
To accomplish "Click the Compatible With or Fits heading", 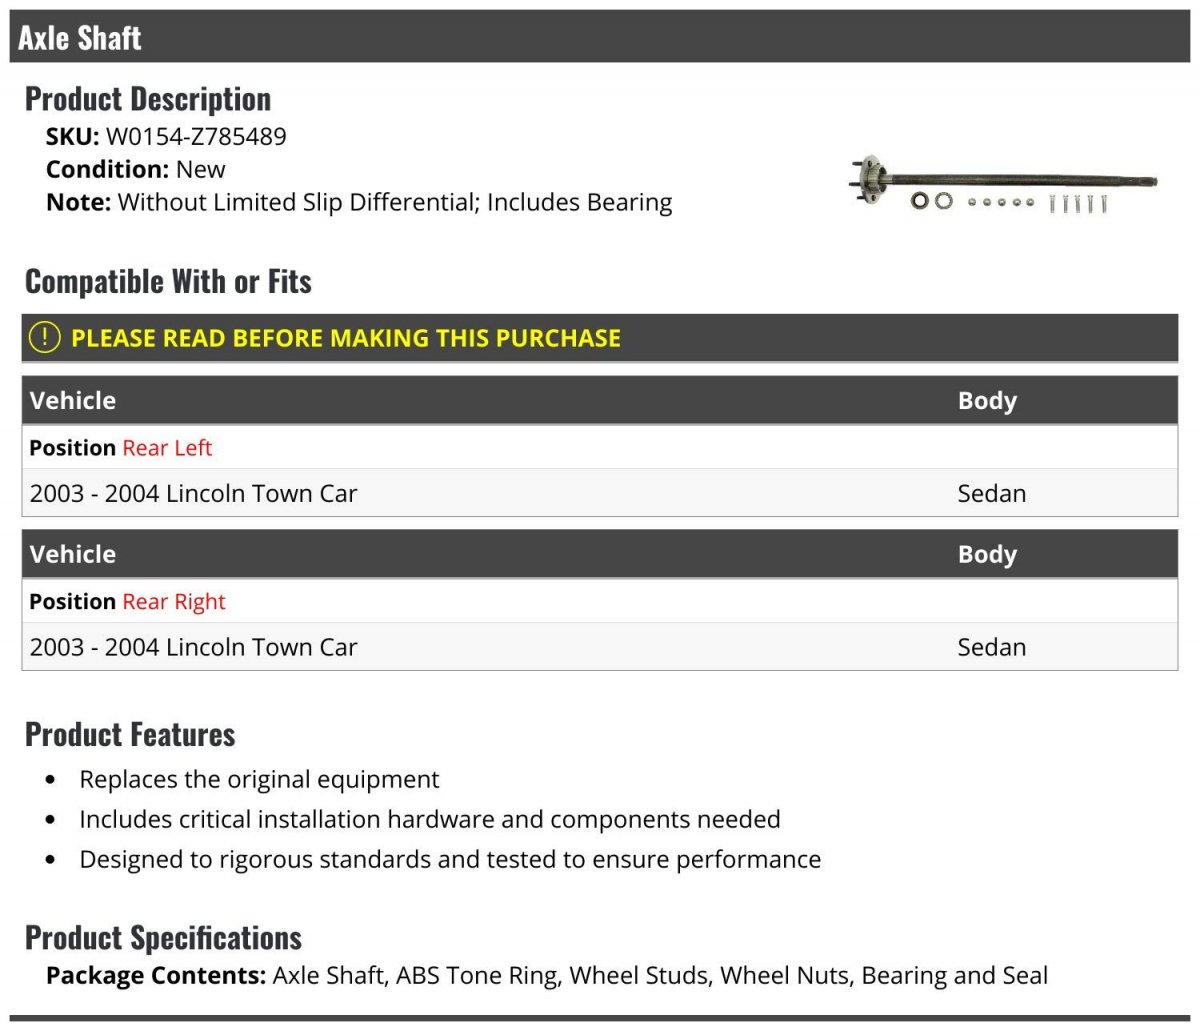I will (x=168, y=282).
